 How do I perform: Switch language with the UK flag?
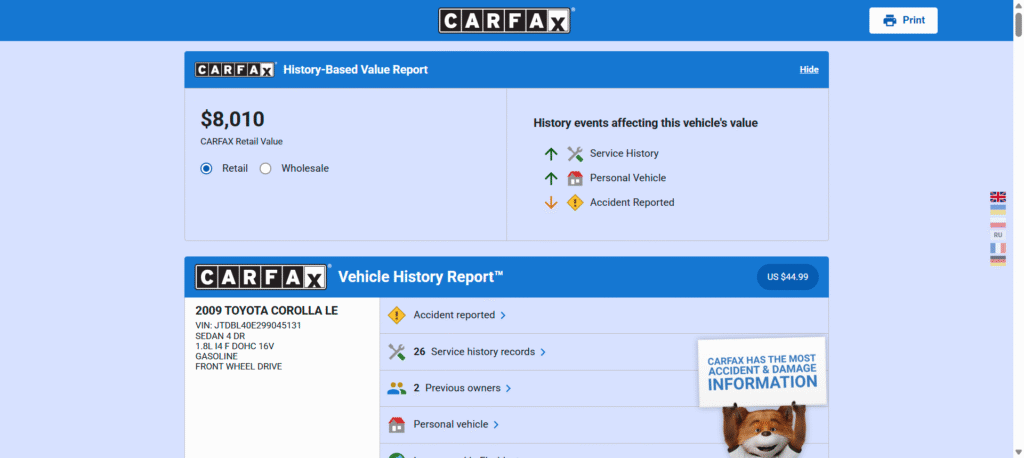tap(998, 197)
